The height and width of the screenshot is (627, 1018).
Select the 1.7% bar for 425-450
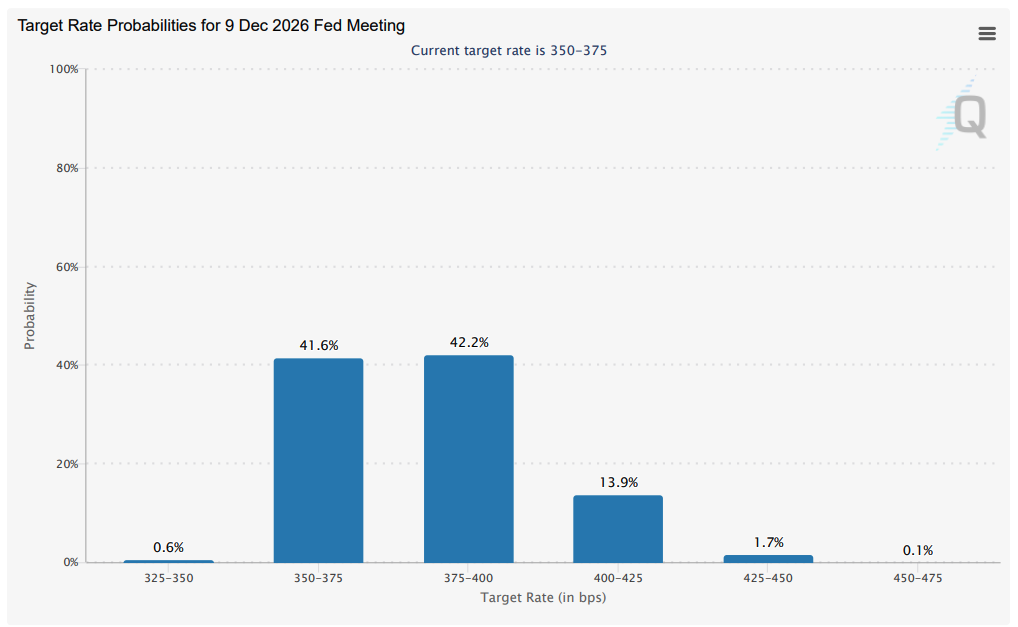coord(768,559)
